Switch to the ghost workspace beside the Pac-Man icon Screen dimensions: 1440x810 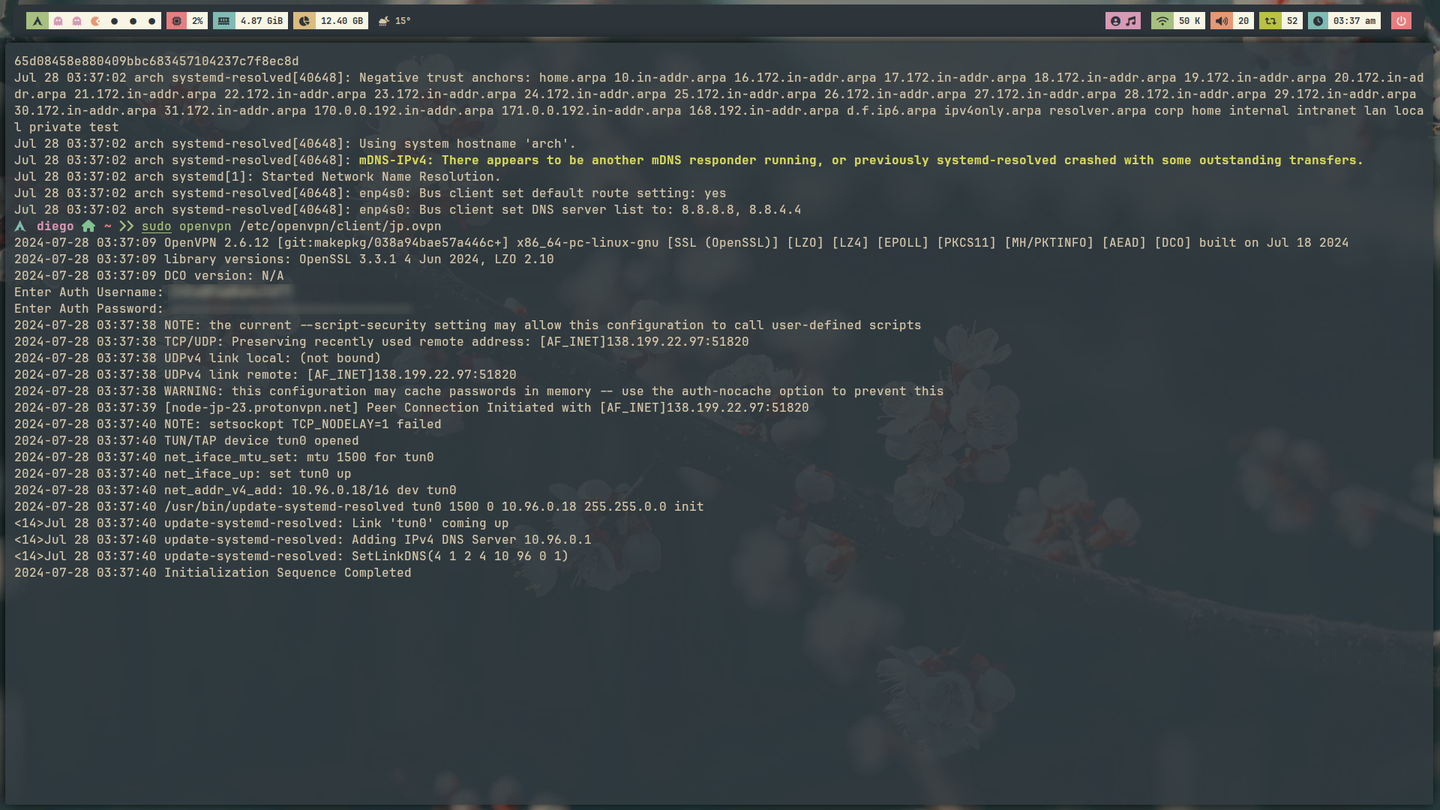point(77,21)
